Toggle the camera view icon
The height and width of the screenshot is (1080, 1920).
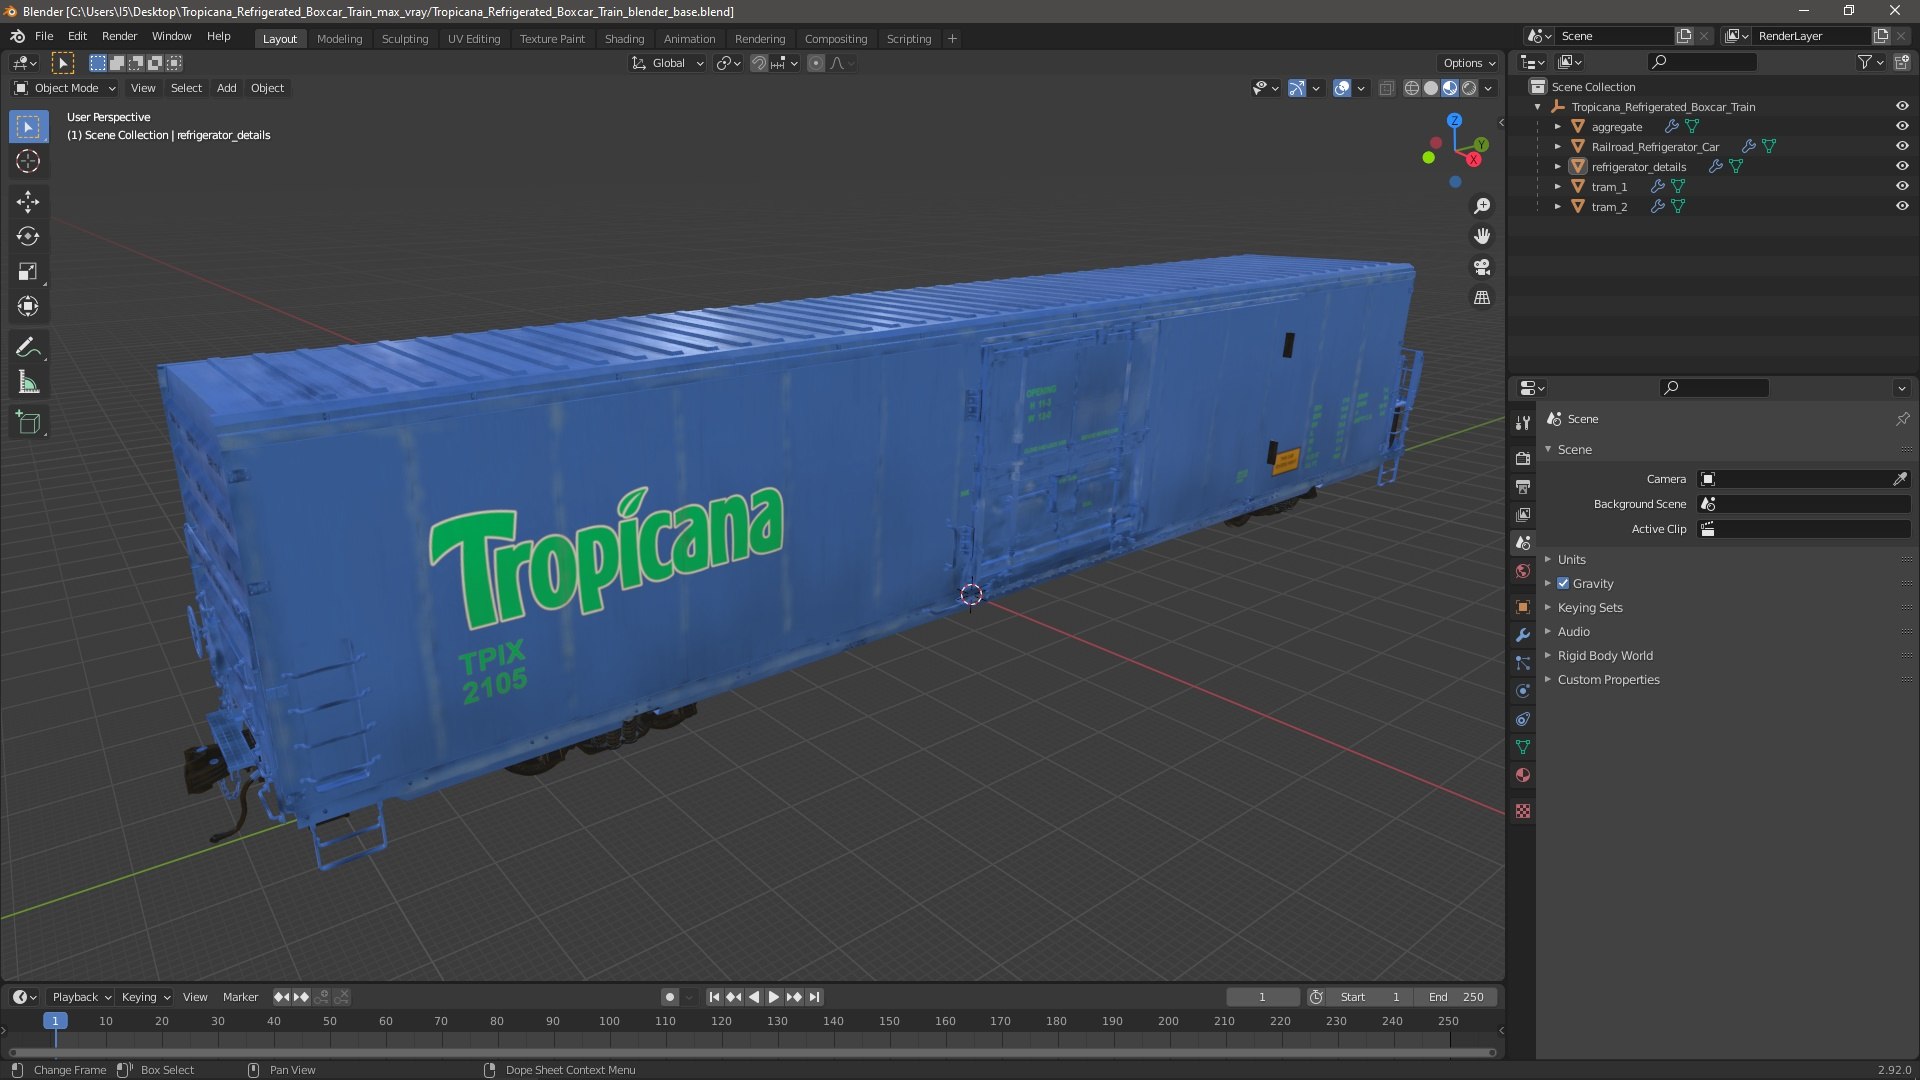[1482, 267]
